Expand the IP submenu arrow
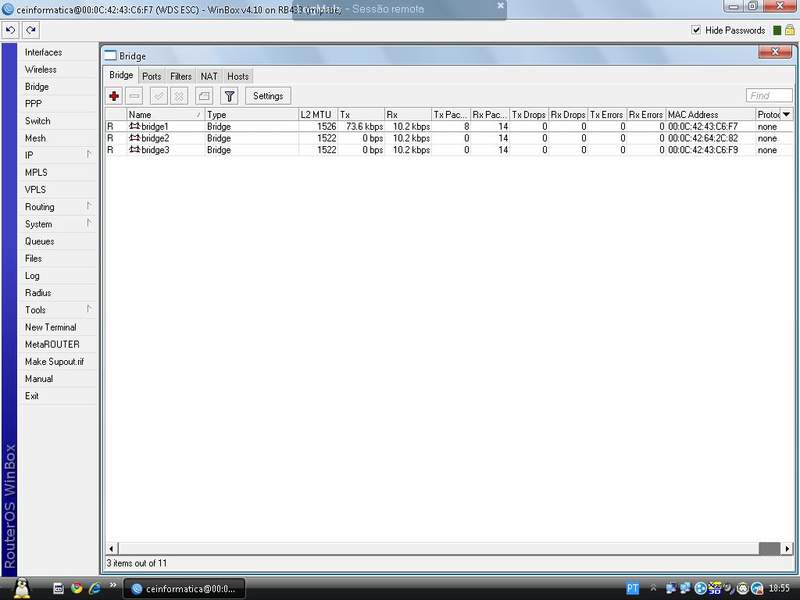The width and height of the screenshot is (800, 600). tap(89, 154)
